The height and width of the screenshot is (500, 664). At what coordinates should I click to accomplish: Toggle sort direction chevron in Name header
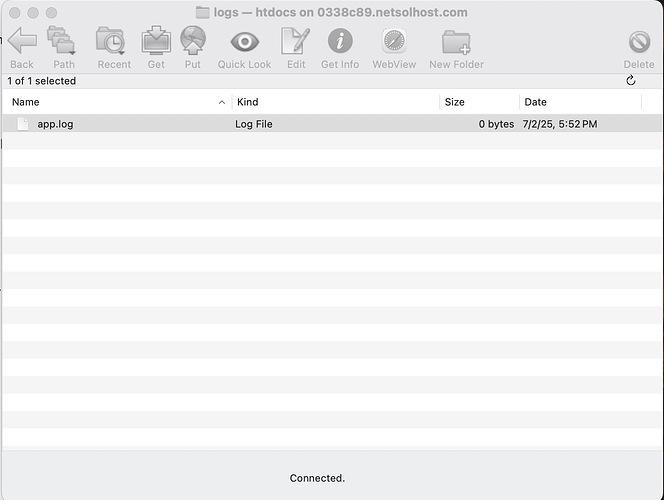coord(221,102)
